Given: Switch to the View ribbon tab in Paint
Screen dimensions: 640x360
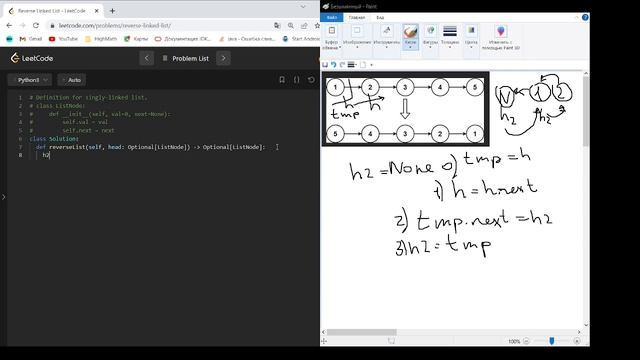Looking at the screenshot, I should coord(380,18).
